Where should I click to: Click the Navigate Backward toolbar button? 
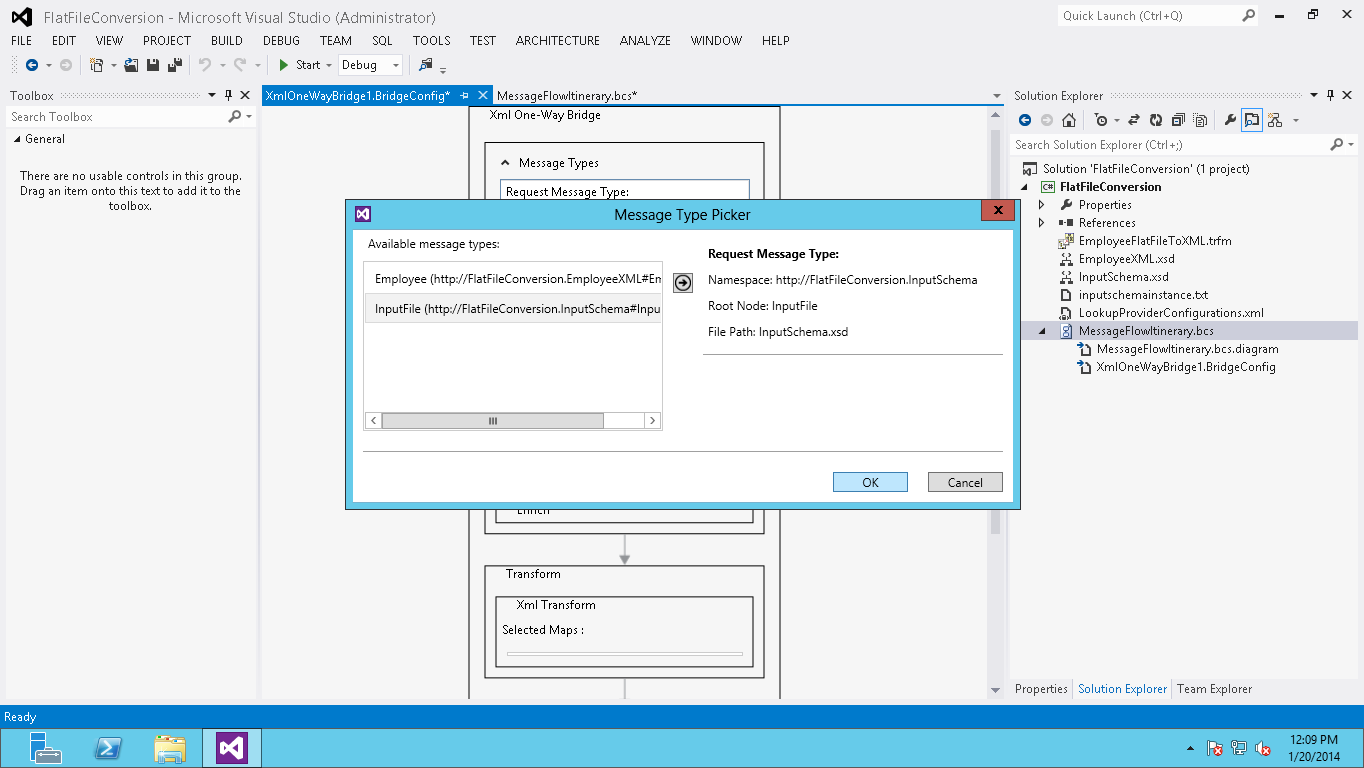tap(31, 65)
